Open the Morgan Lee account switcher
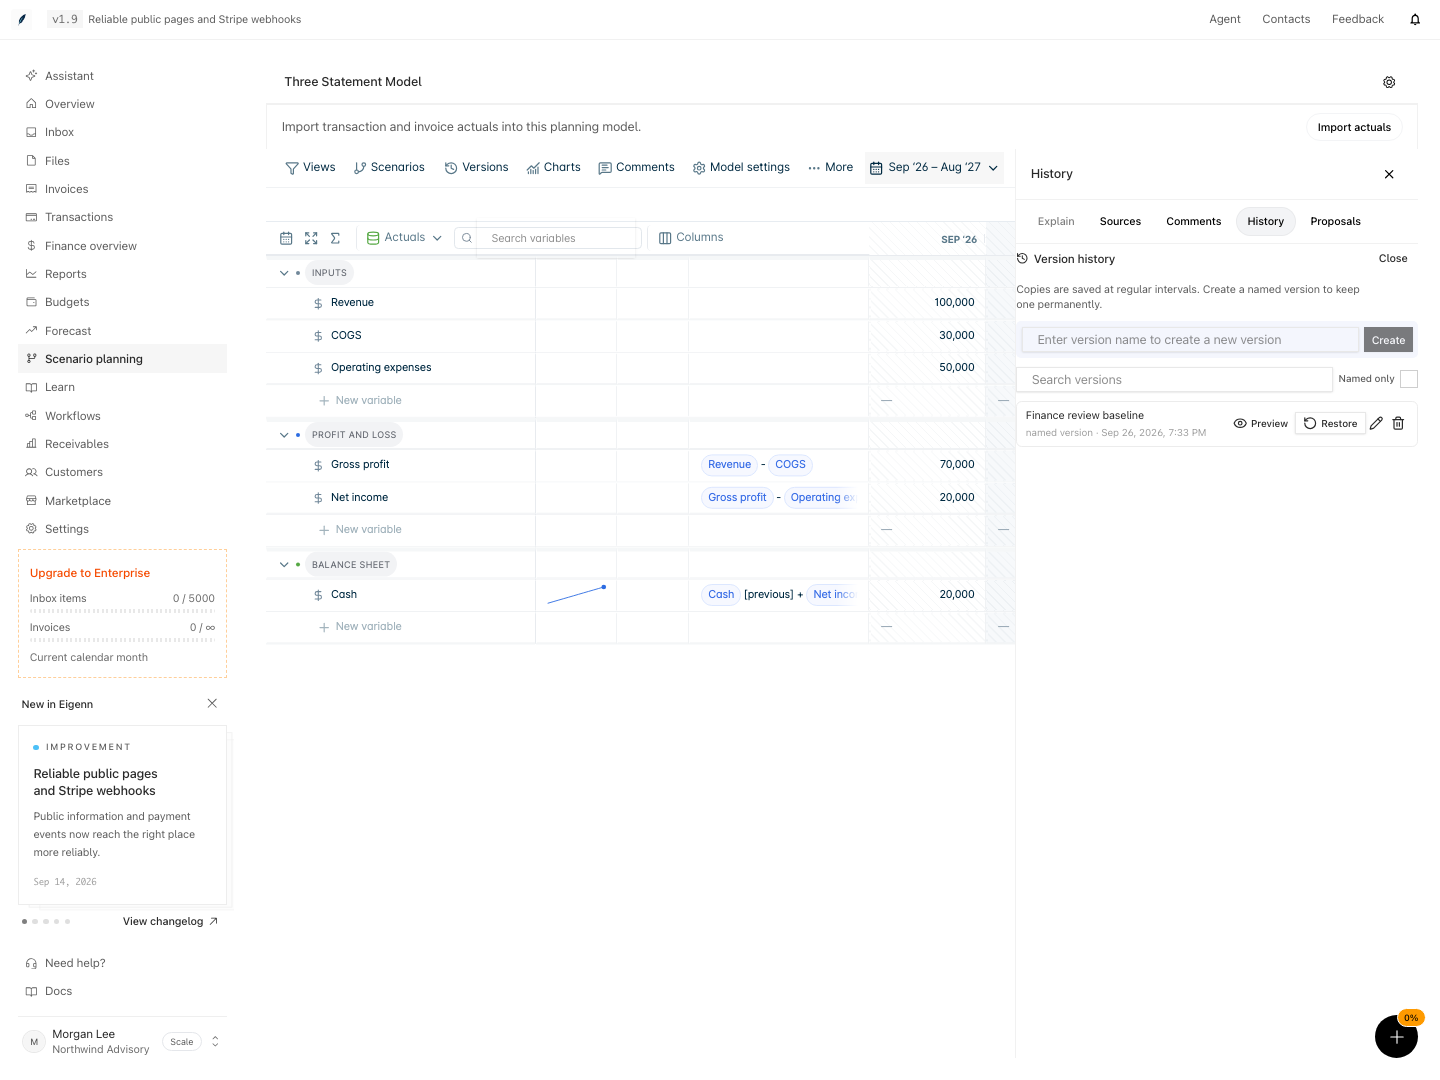Screen dimensions: 1440x1080 coord(122,1041)
